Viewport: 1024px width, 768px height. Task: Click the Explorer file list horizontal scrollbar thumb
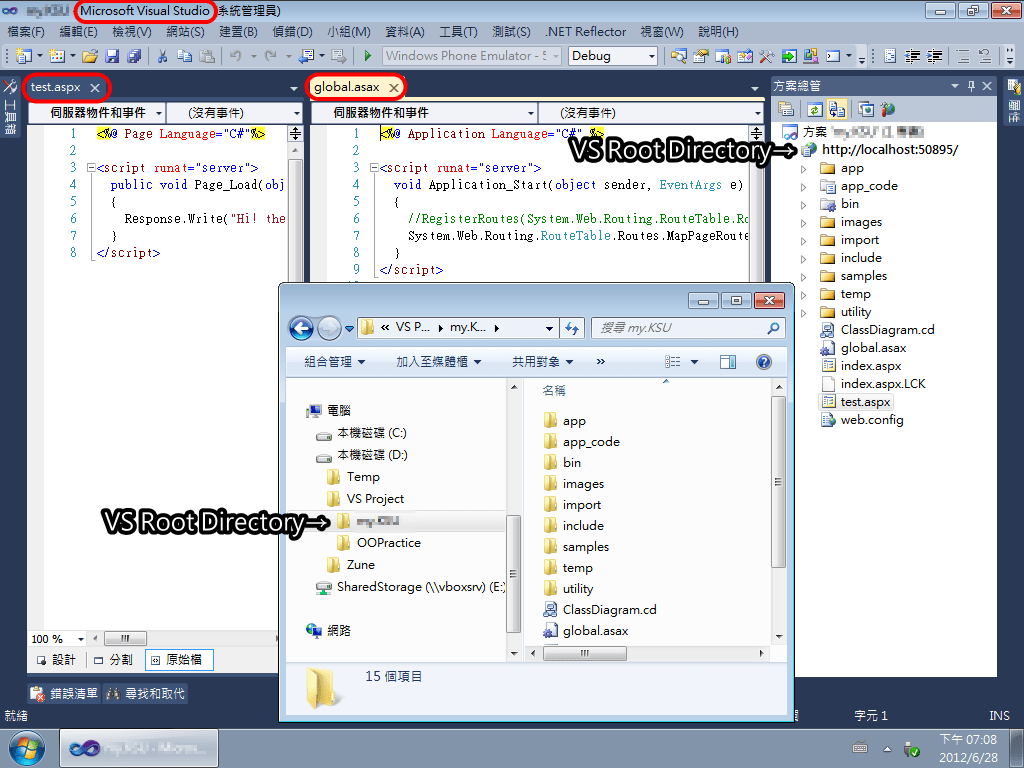click(x=584, y=653)
